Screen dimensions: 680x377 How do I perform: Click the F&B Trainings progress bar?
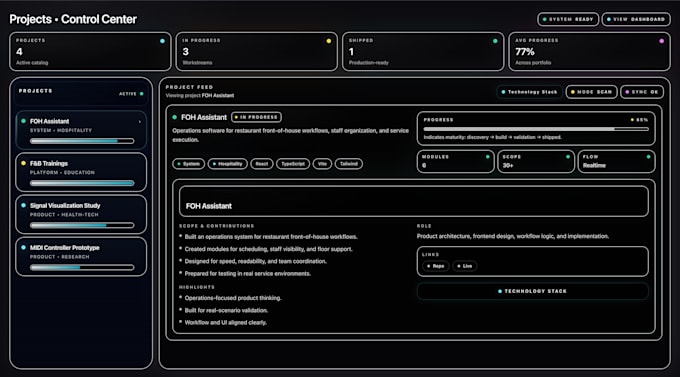pyautogui.click(x=82, y=183)
